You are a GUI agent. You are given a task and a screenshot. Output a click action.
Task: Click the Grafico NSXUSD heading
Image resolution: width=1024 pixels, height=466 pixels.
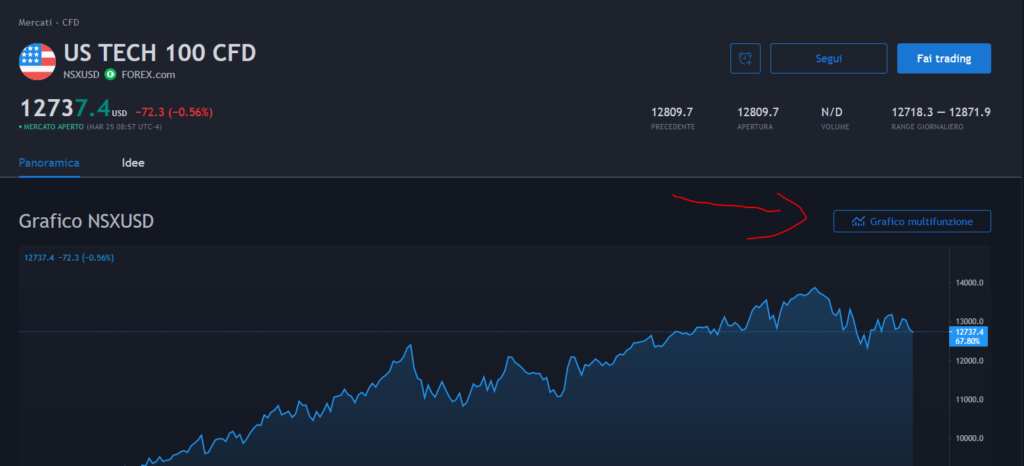coord(86,221)
